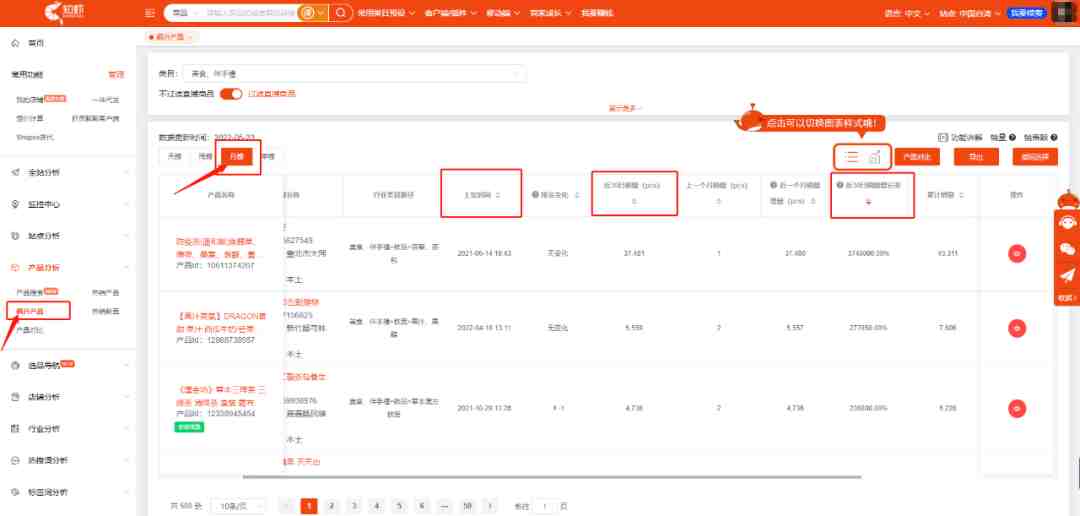Toggle the 不过滤直播商品 switch

(x=231, y=94)
